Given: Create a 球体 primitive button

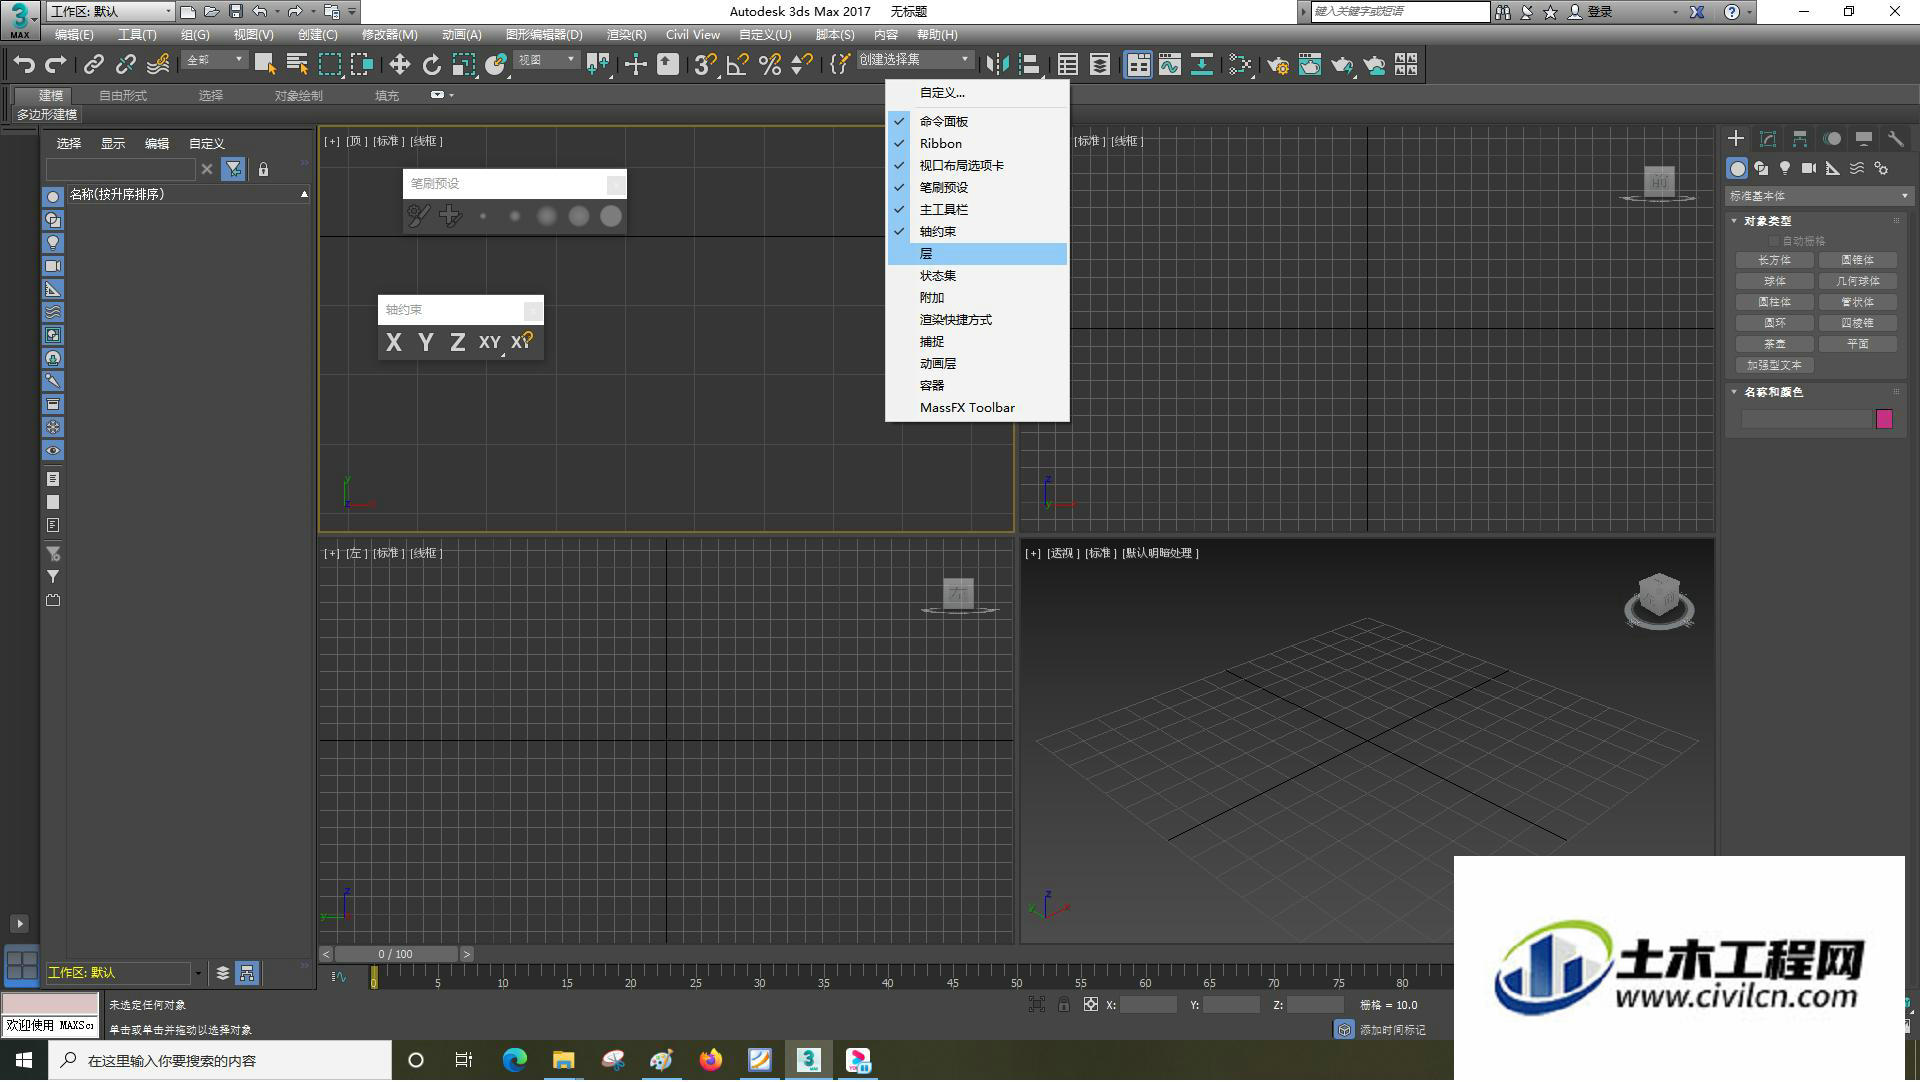Looking at the screenshot, I should pyautogui.click(x=1774, y=281).
